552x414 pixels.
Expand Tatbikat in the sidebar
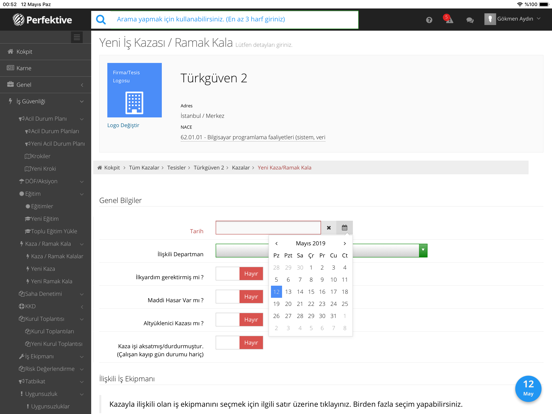click(51, 381)
